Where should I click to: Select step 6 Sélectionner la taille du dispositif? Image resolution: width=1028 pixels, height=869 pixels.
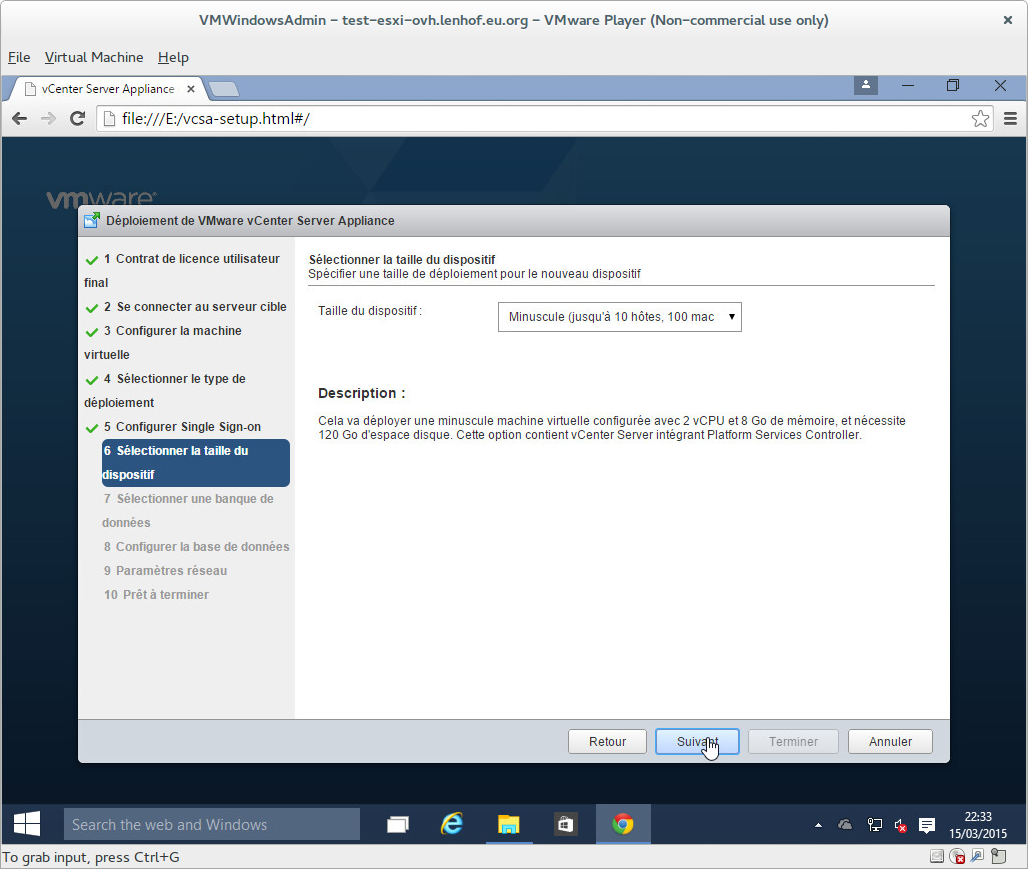tap(195, 463)
